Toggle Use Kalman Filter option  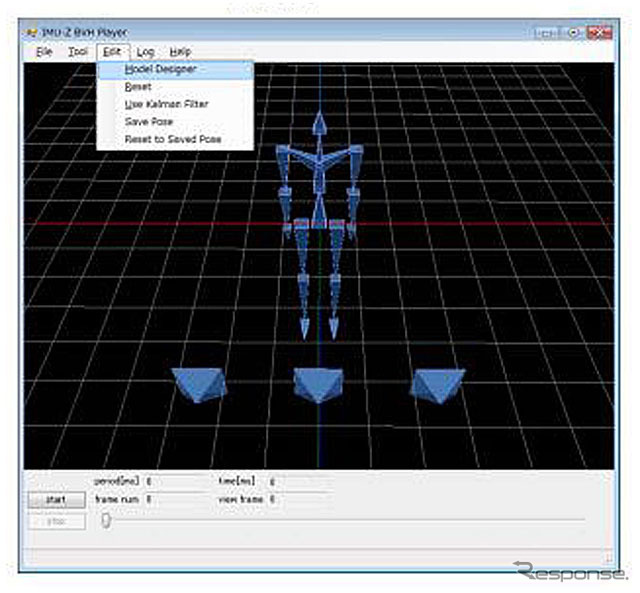(x=166, y=104)
